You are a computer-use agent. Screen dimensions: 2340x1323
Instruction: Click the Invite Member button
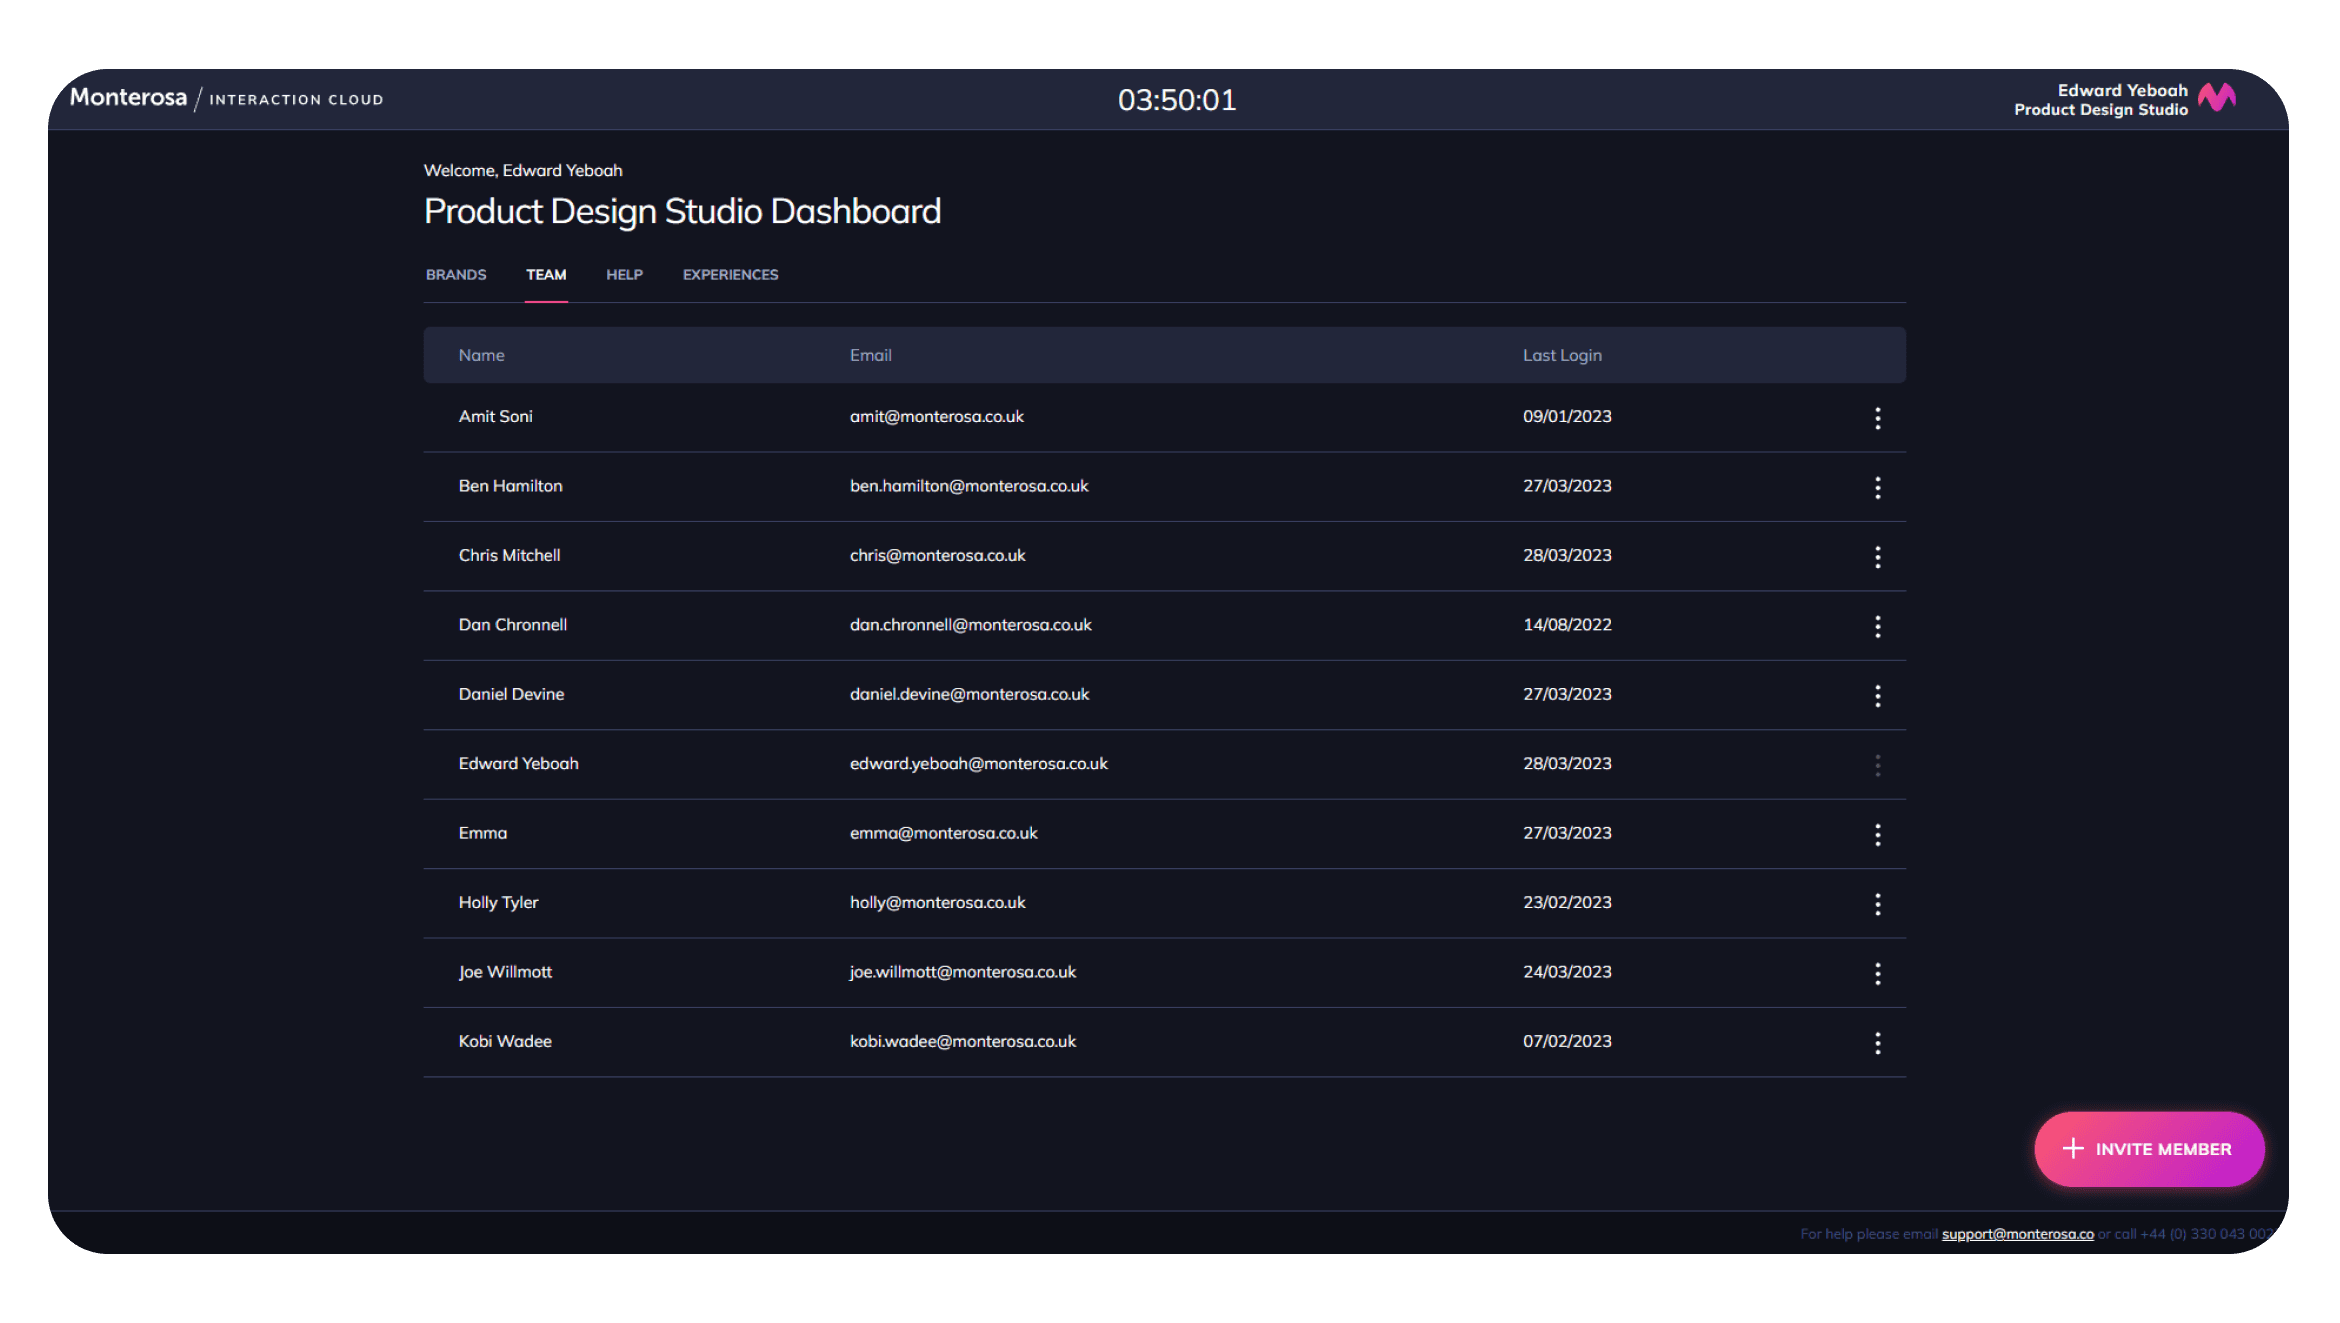(x=2149, y=1149)
